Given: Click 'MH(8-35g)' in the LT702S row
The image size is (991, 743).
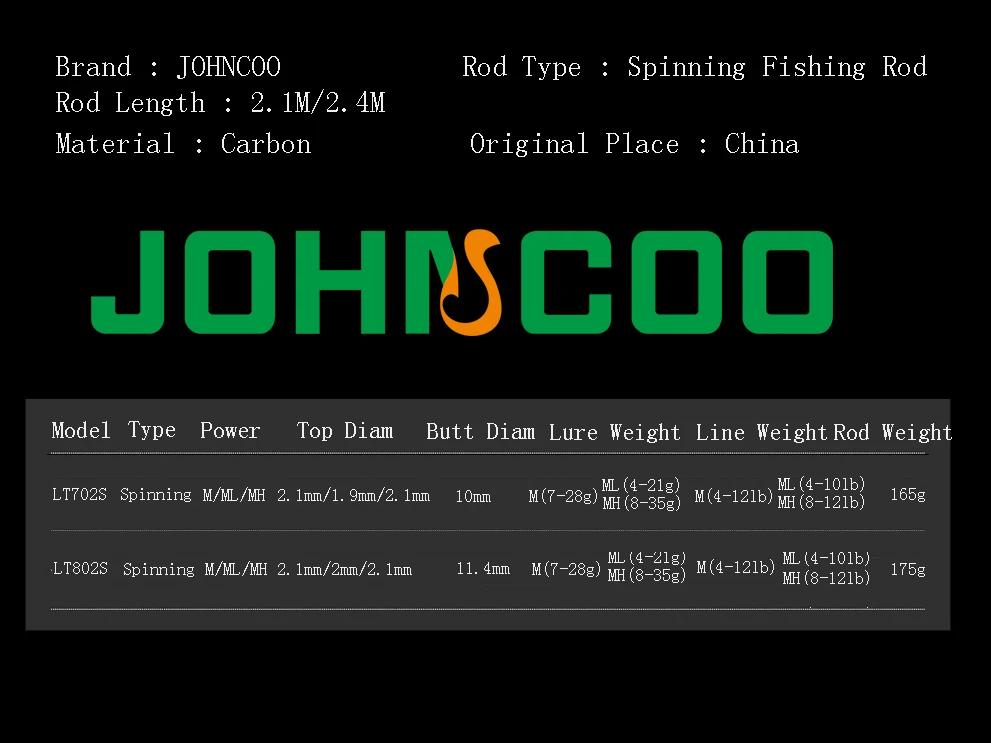Looking at the screenshot, I should tap(641, 504).
